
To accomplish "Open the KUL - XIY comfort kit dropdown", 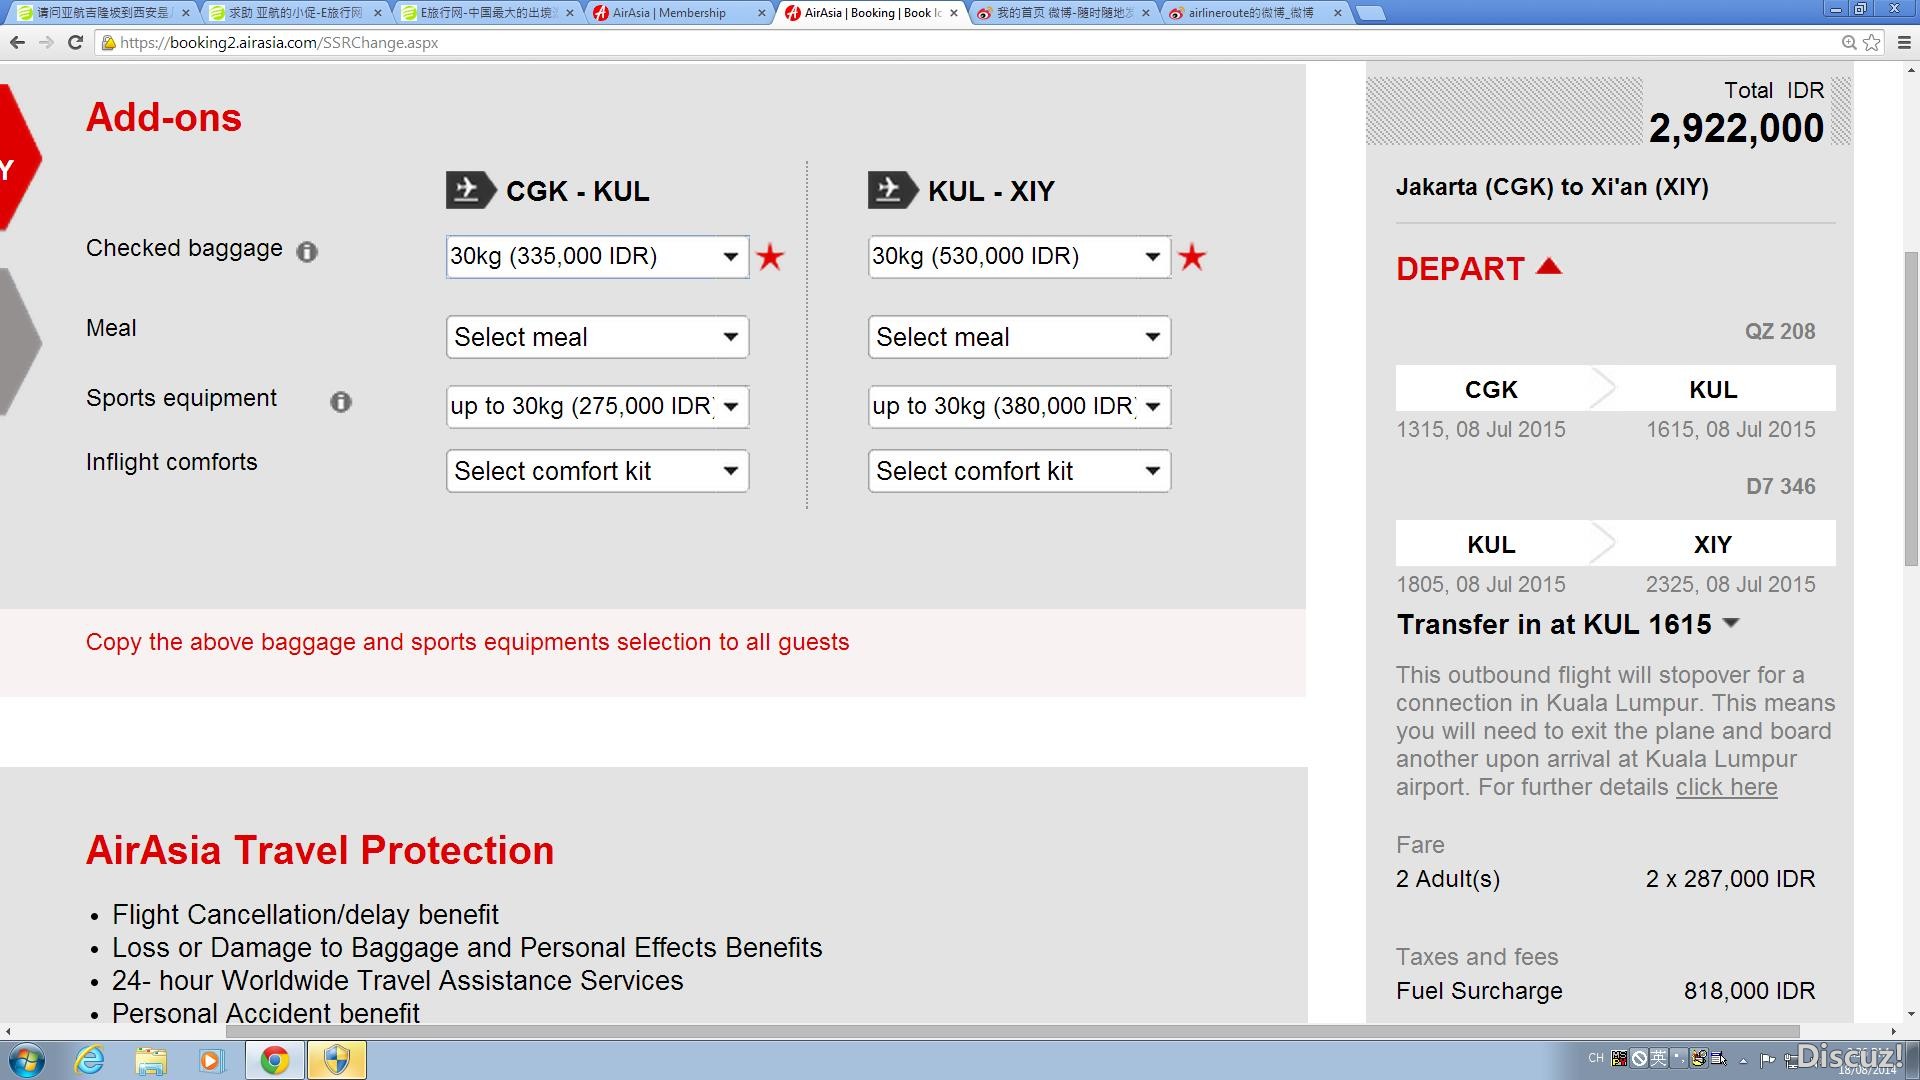I will click(x=1019, y=471).
